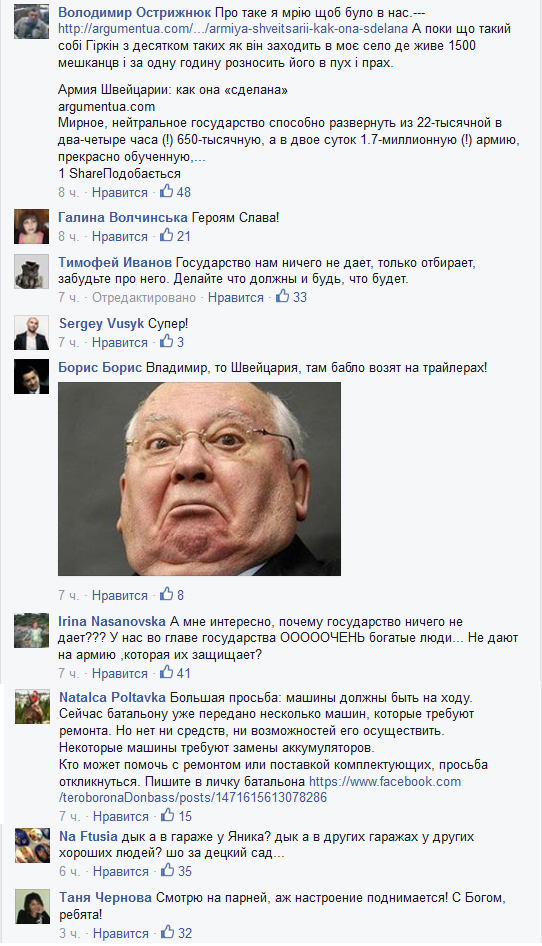
Task: Click Галина Волчинська's avatar picture
Action: [x=31, y=226]
